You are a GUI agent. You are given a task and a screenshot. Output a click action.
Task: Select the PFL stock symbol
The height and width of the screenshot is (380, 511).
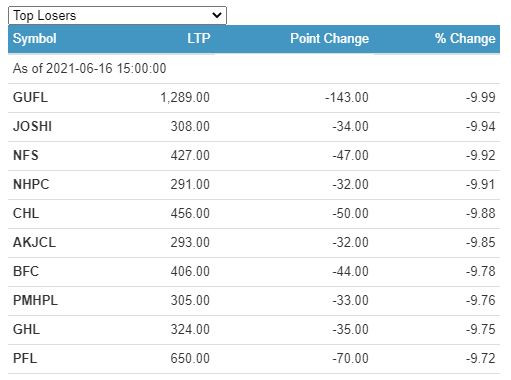click(25, 359)
